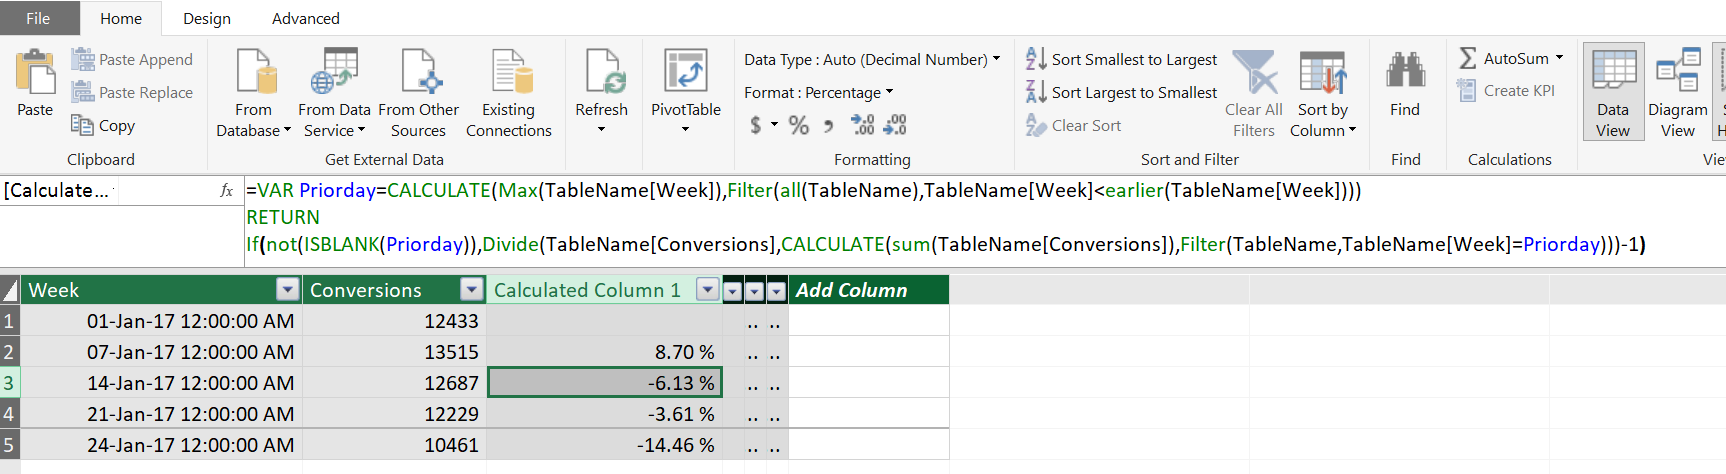The width and height of the screenshot is (1726, 474).
Task: Apply thousands separator comma format
Action: pyautogui.click(x=828, y=125)
